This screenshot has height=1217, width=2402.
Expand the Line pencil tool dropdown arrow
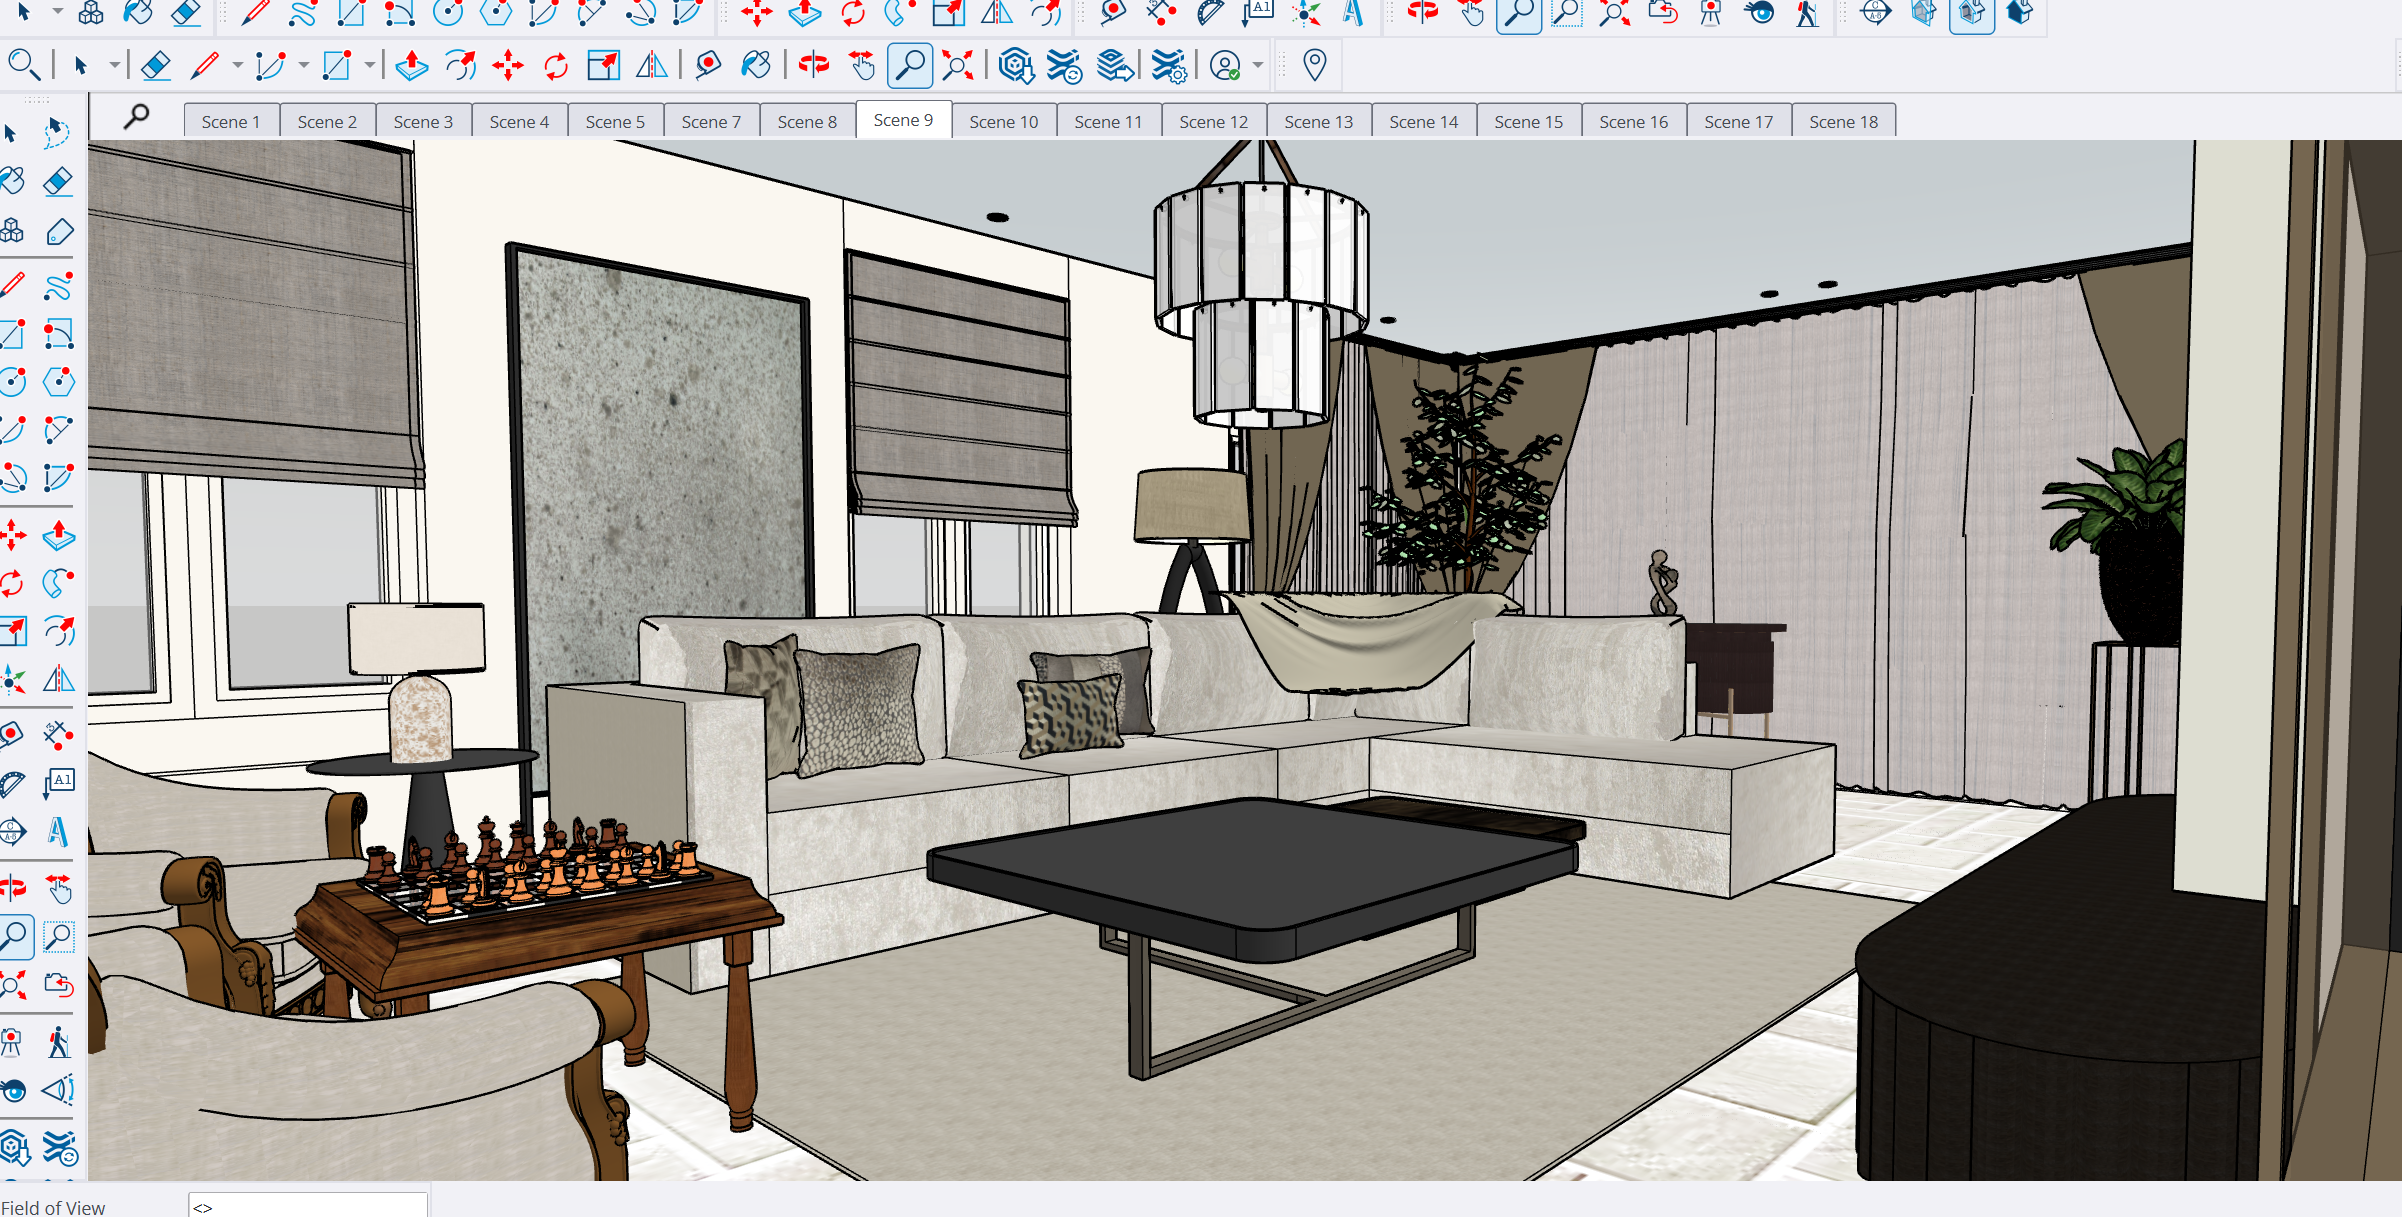pos(237,66)
